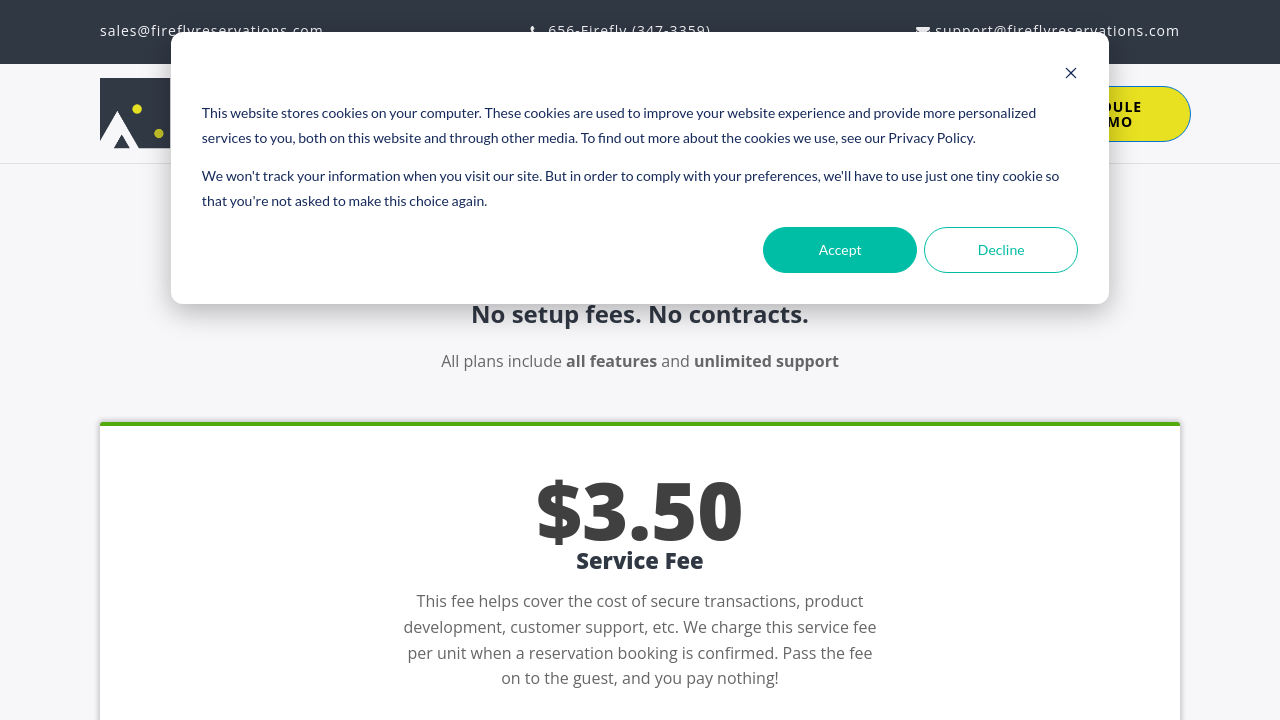
Task: Click the cookie notice's first paragraph
Action: tap(618, 125)
